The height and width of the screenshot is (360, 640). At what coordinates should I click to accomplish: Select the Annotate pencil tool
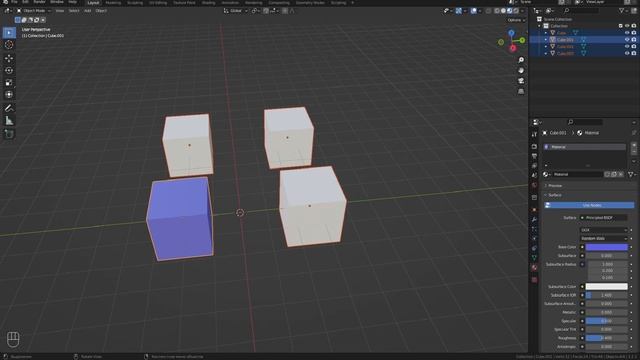point(9,108)
